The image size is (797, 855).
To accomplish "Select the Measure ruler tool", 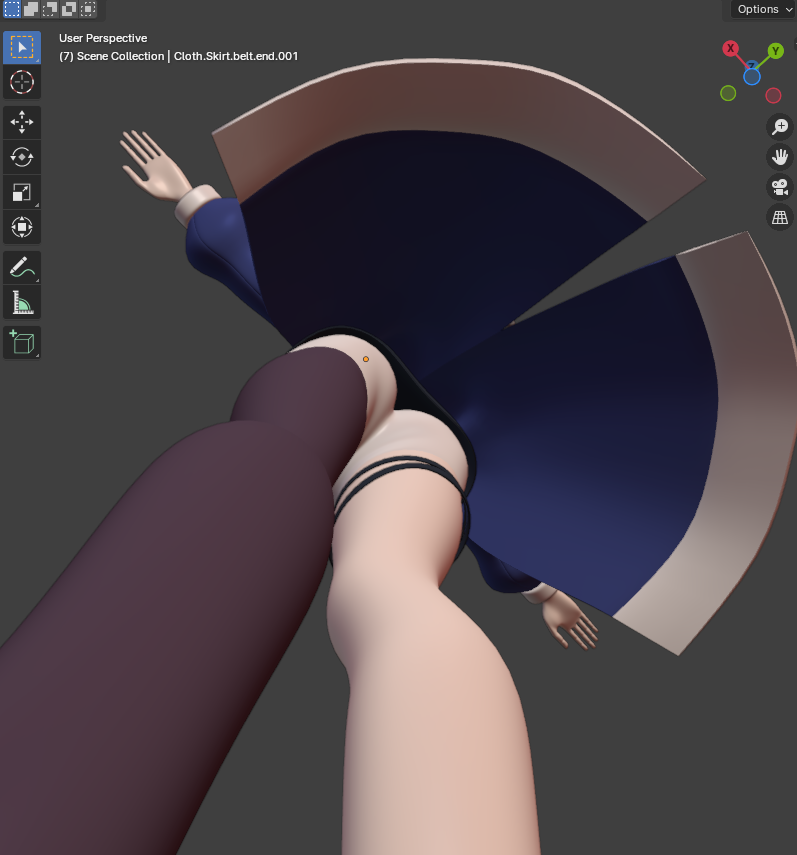I will [21, 302].
